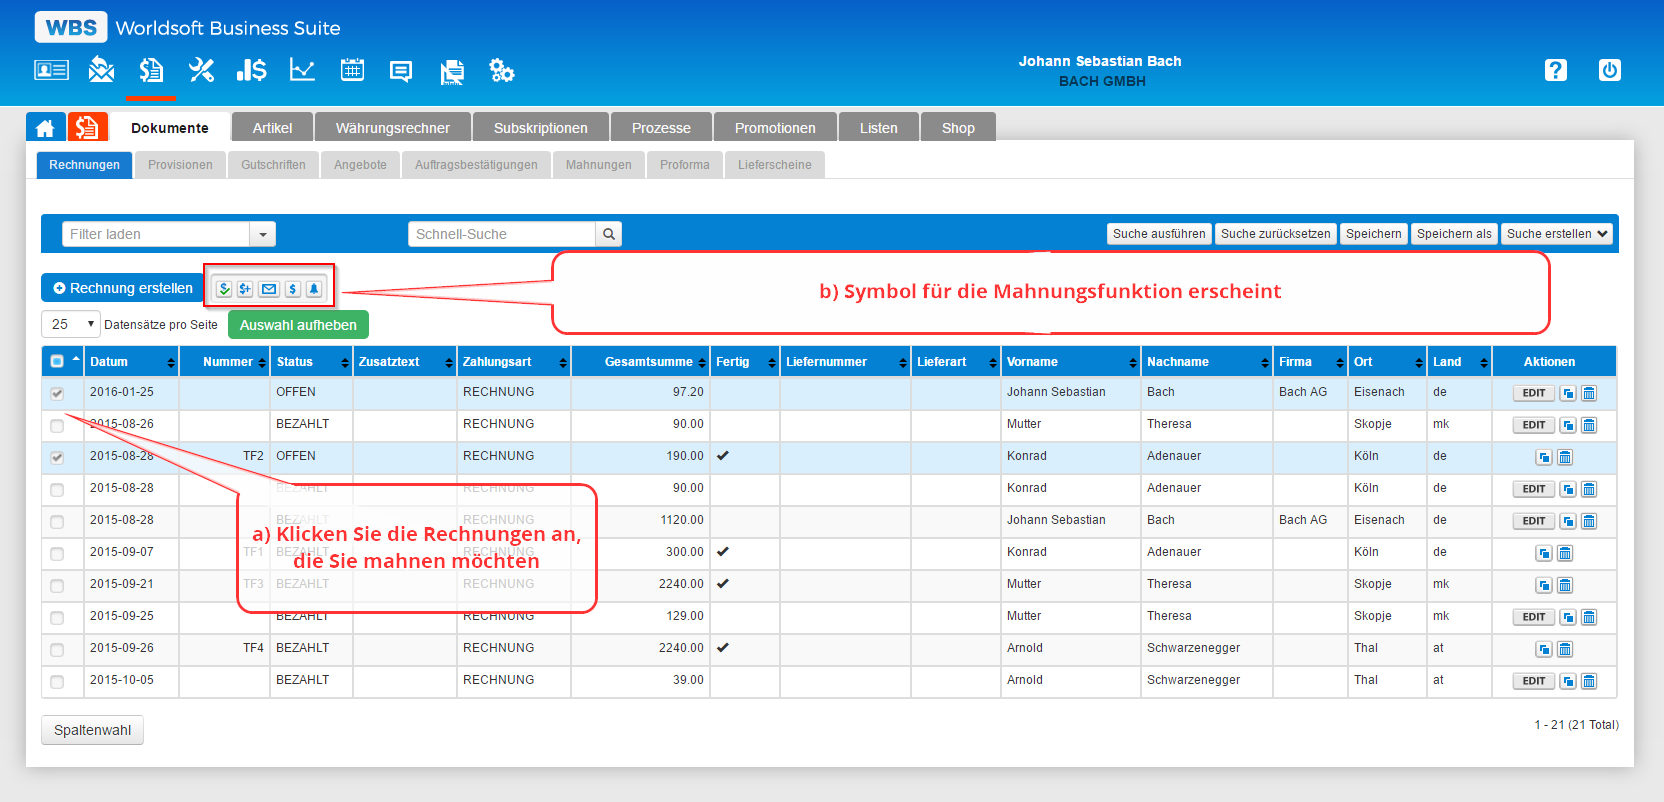Open the records per page dropdown
This screenshot has width=1664, height=802.
click(x=71, y=324)
